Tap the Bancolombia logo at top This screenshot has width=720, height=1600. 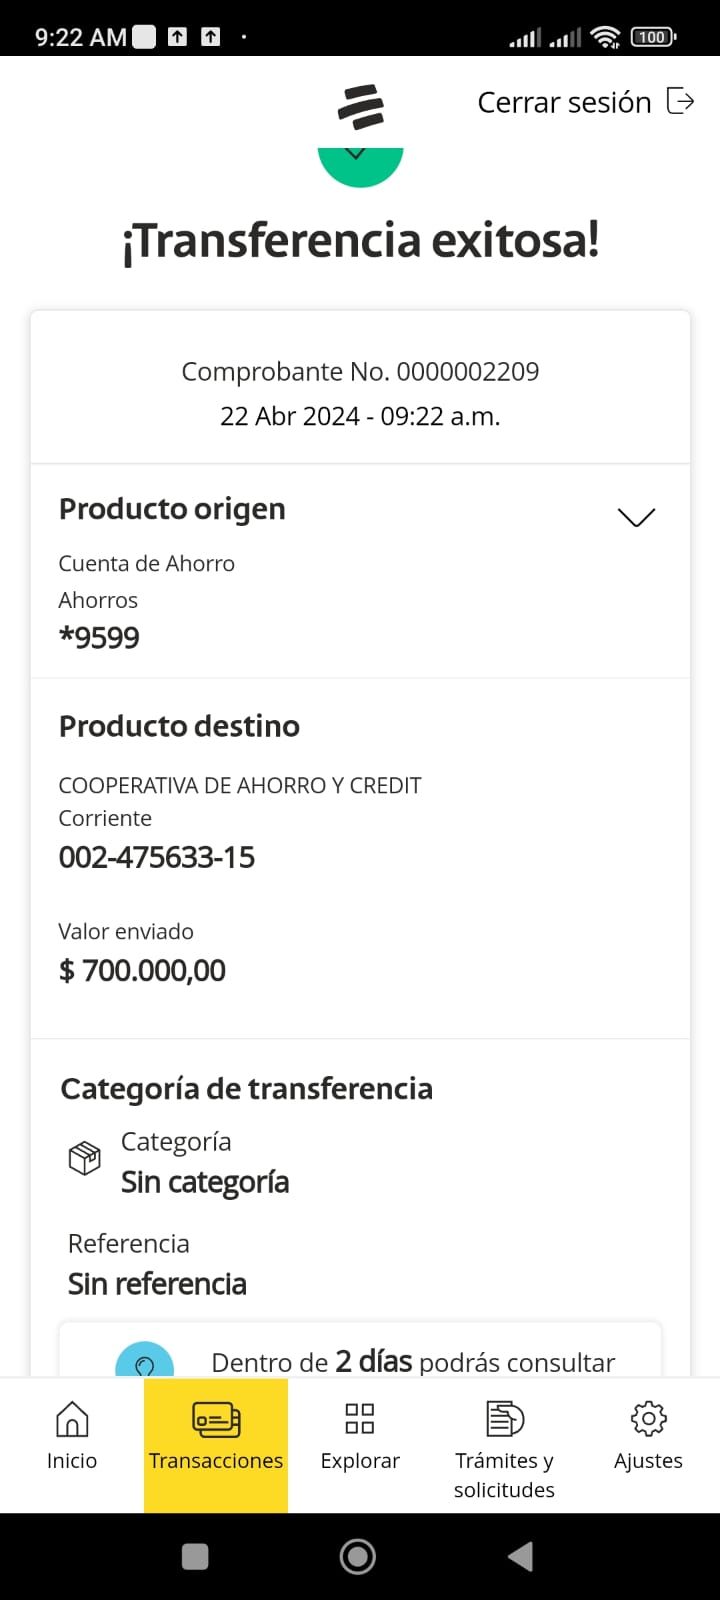pyautogui.click(x=360, y=106)
